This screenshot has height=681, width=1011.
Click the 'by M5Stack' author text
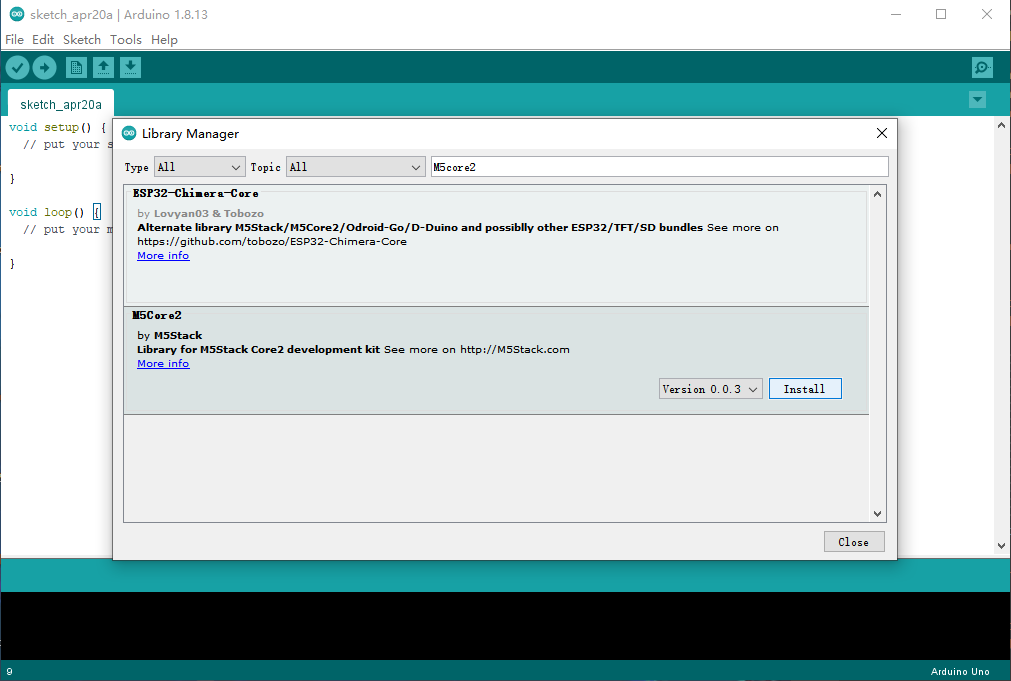(x=170, y=335)
